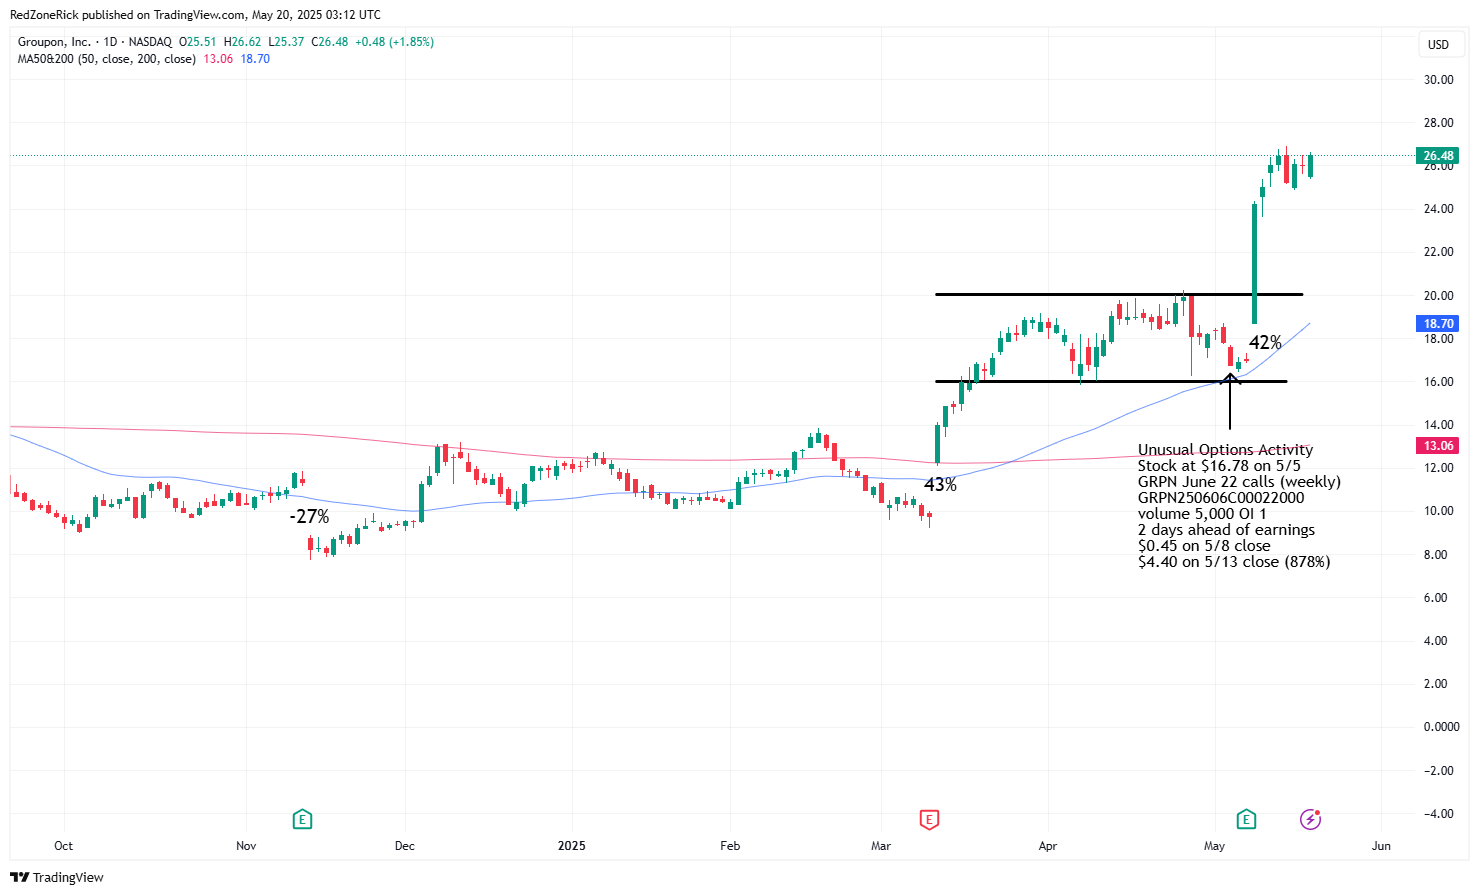Click the Dec label on time axis
Image resolution: width=1479 pixels, height=895 pixels.
point(404,846)
